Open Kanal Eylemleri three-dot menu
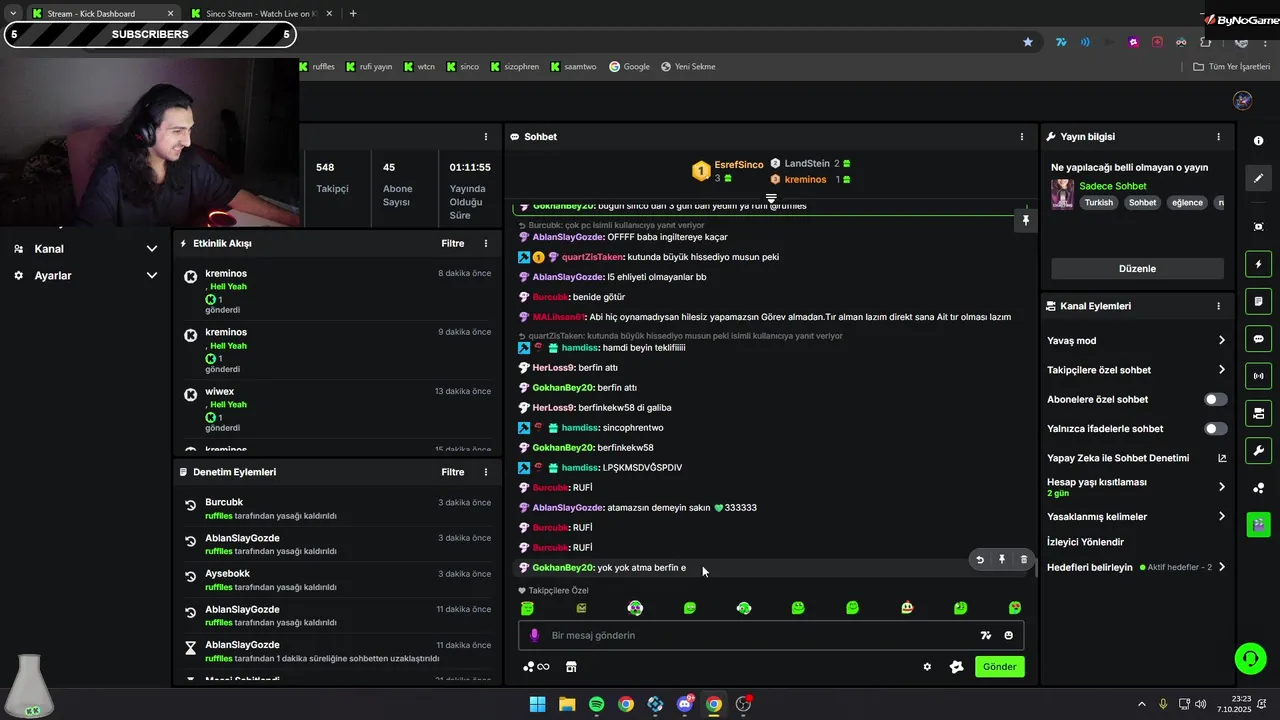This screenshot has height=720, width=1280. pos(1218,306)
